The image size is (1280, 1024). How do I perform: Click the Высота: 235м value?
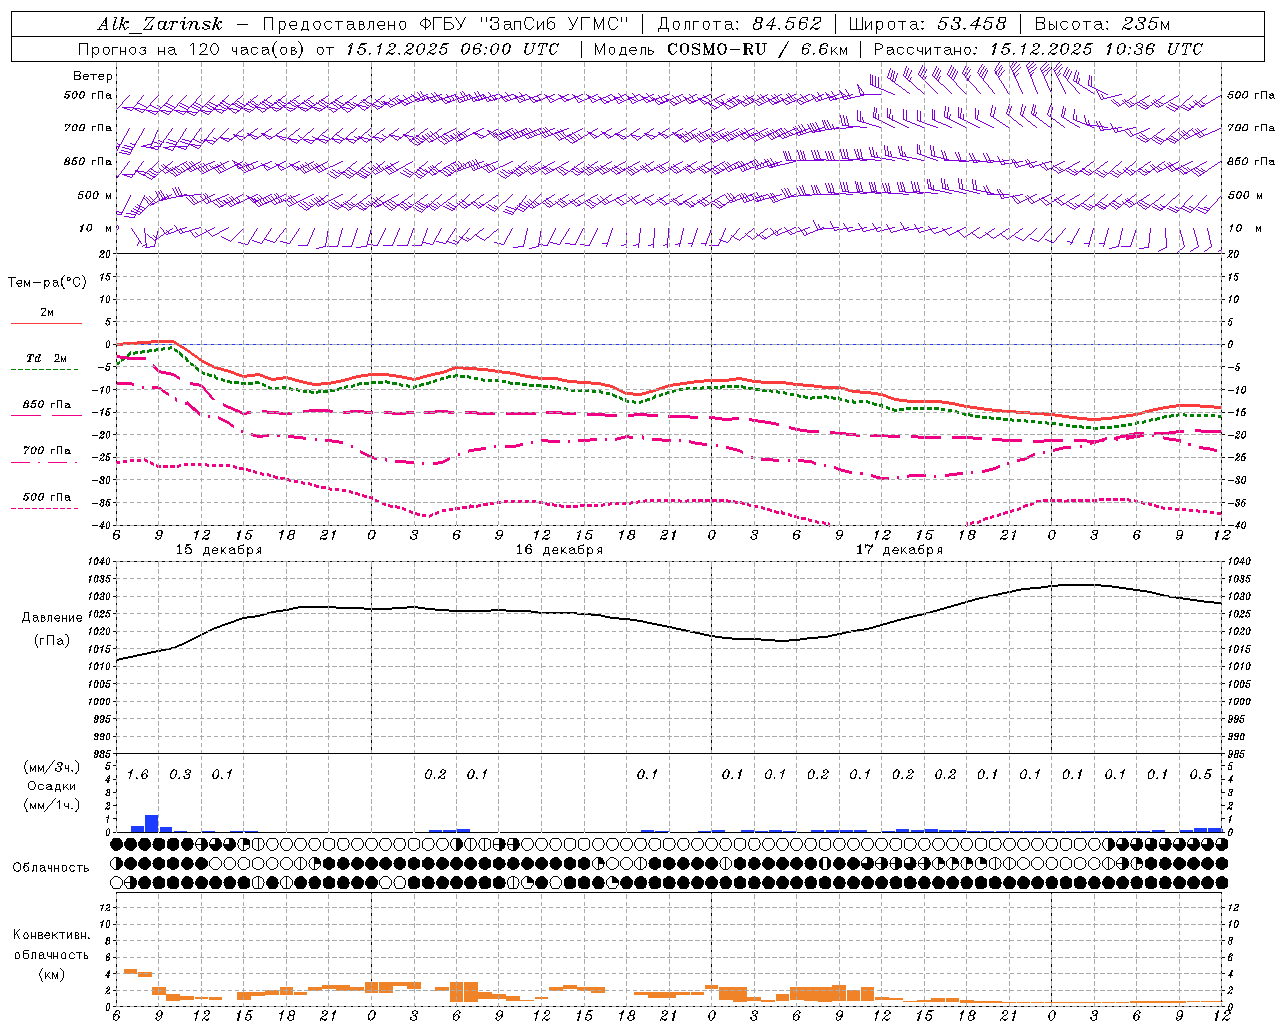pyautogui.click(x=1102, y=24)
